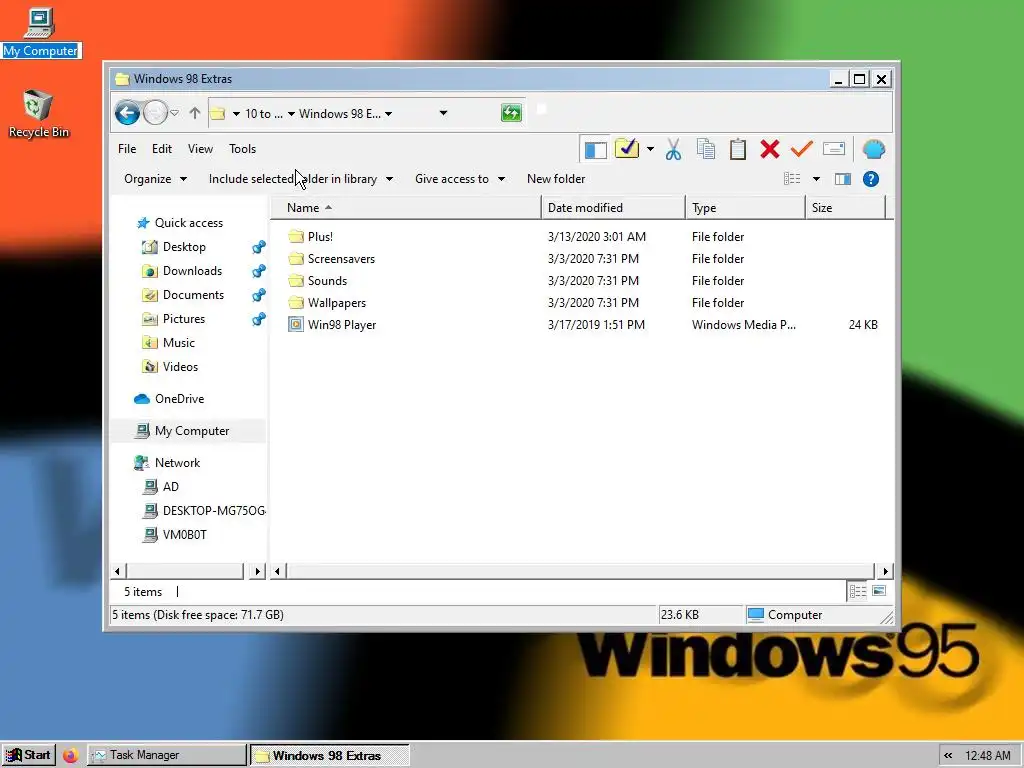The image size is (1024, 768).
Task: Change view with the view layout icon
Action: coord(792,179)
